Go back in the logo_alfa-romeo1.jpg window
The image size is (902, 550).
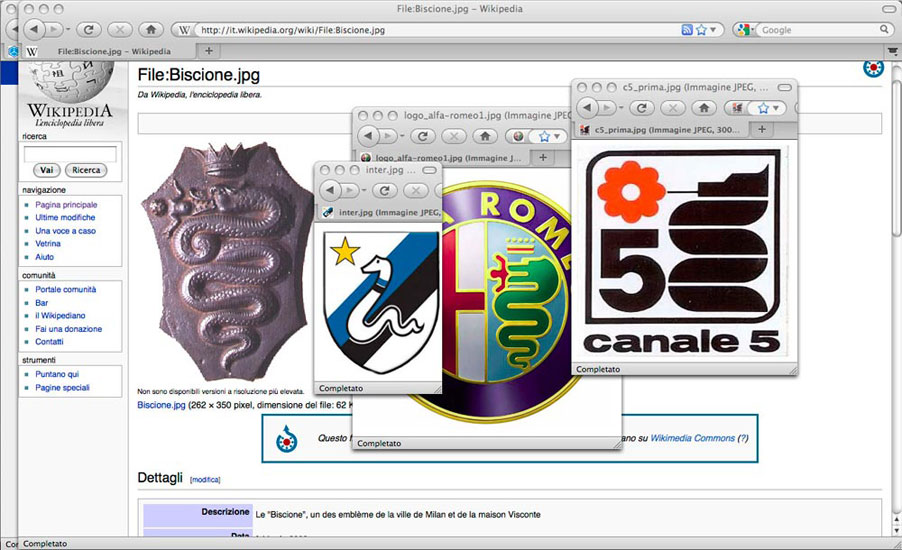369,136
